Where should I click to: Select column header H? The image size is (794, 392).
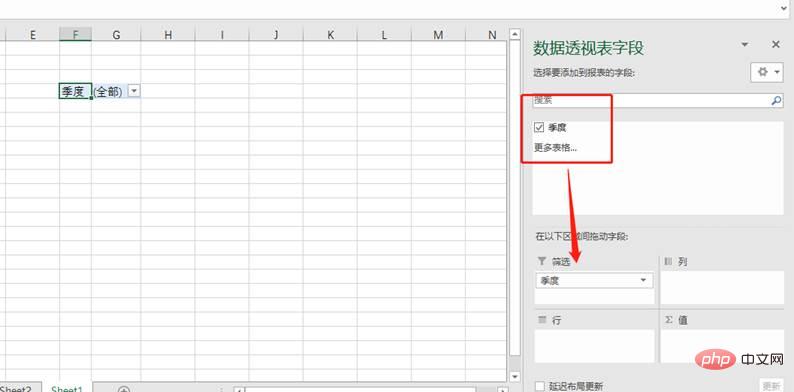(168, 34)
